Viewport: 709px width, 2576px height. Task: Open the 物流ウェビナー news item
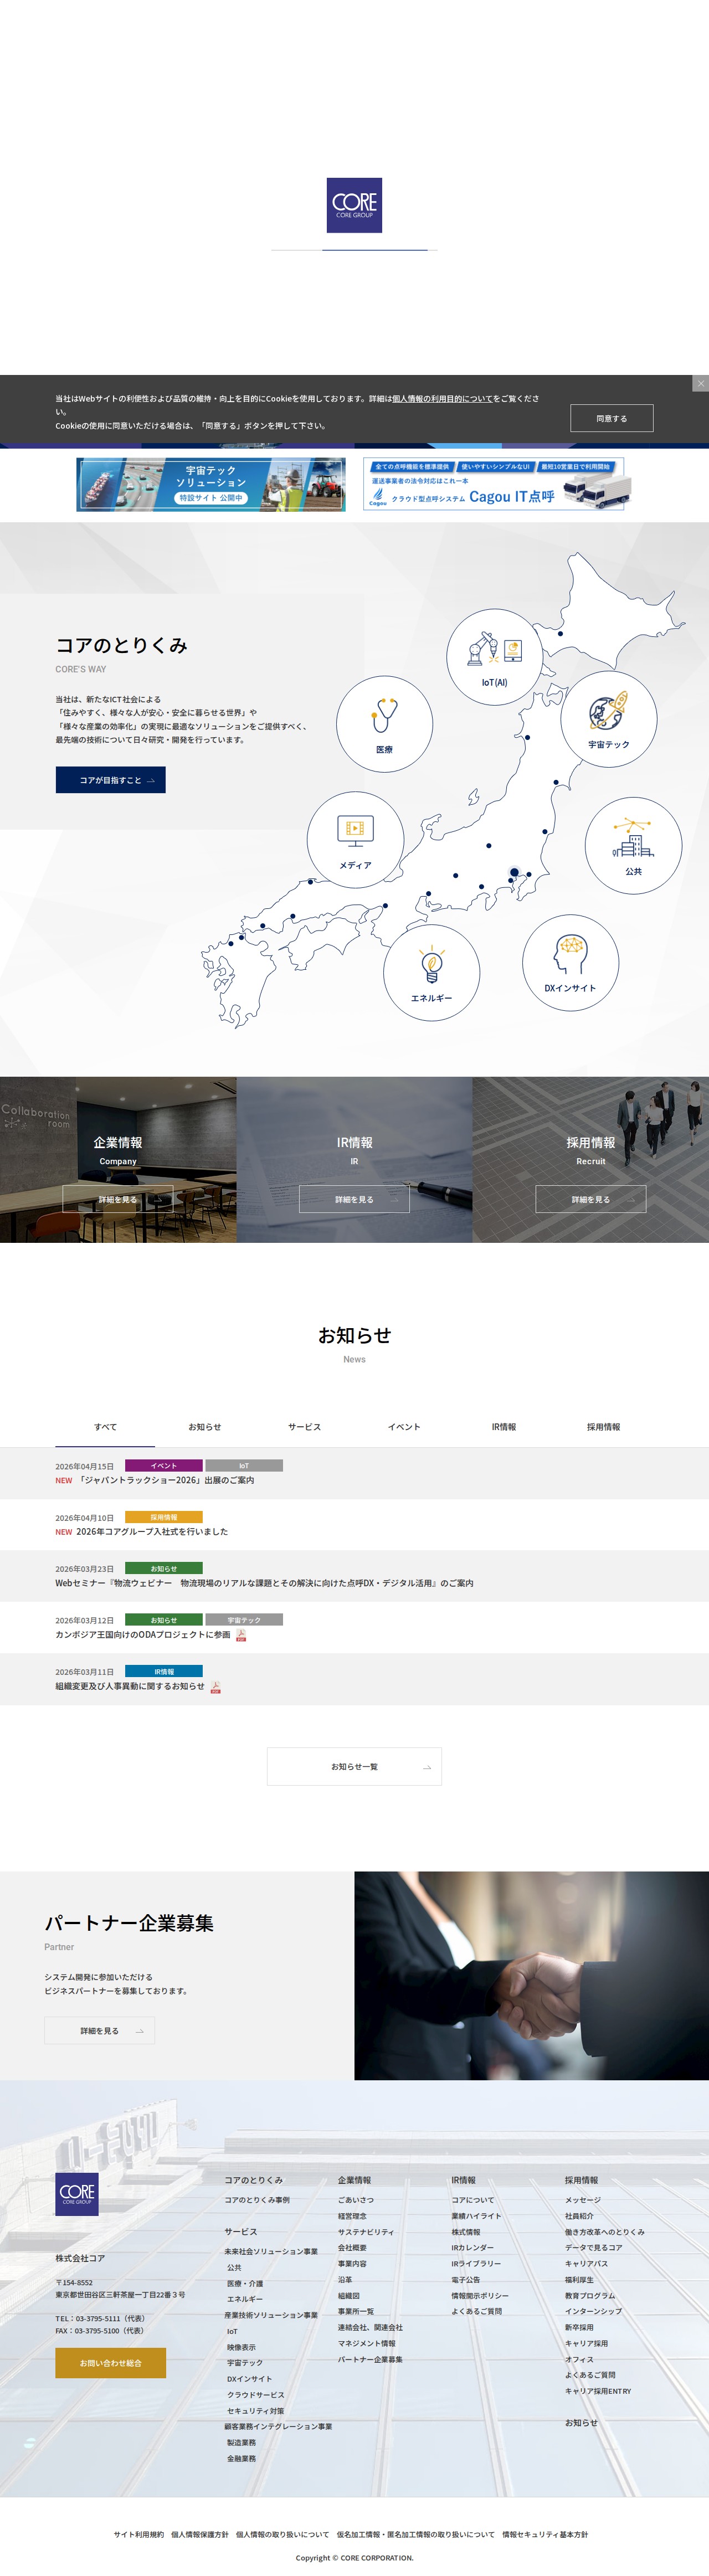(x=264, y=1583)
